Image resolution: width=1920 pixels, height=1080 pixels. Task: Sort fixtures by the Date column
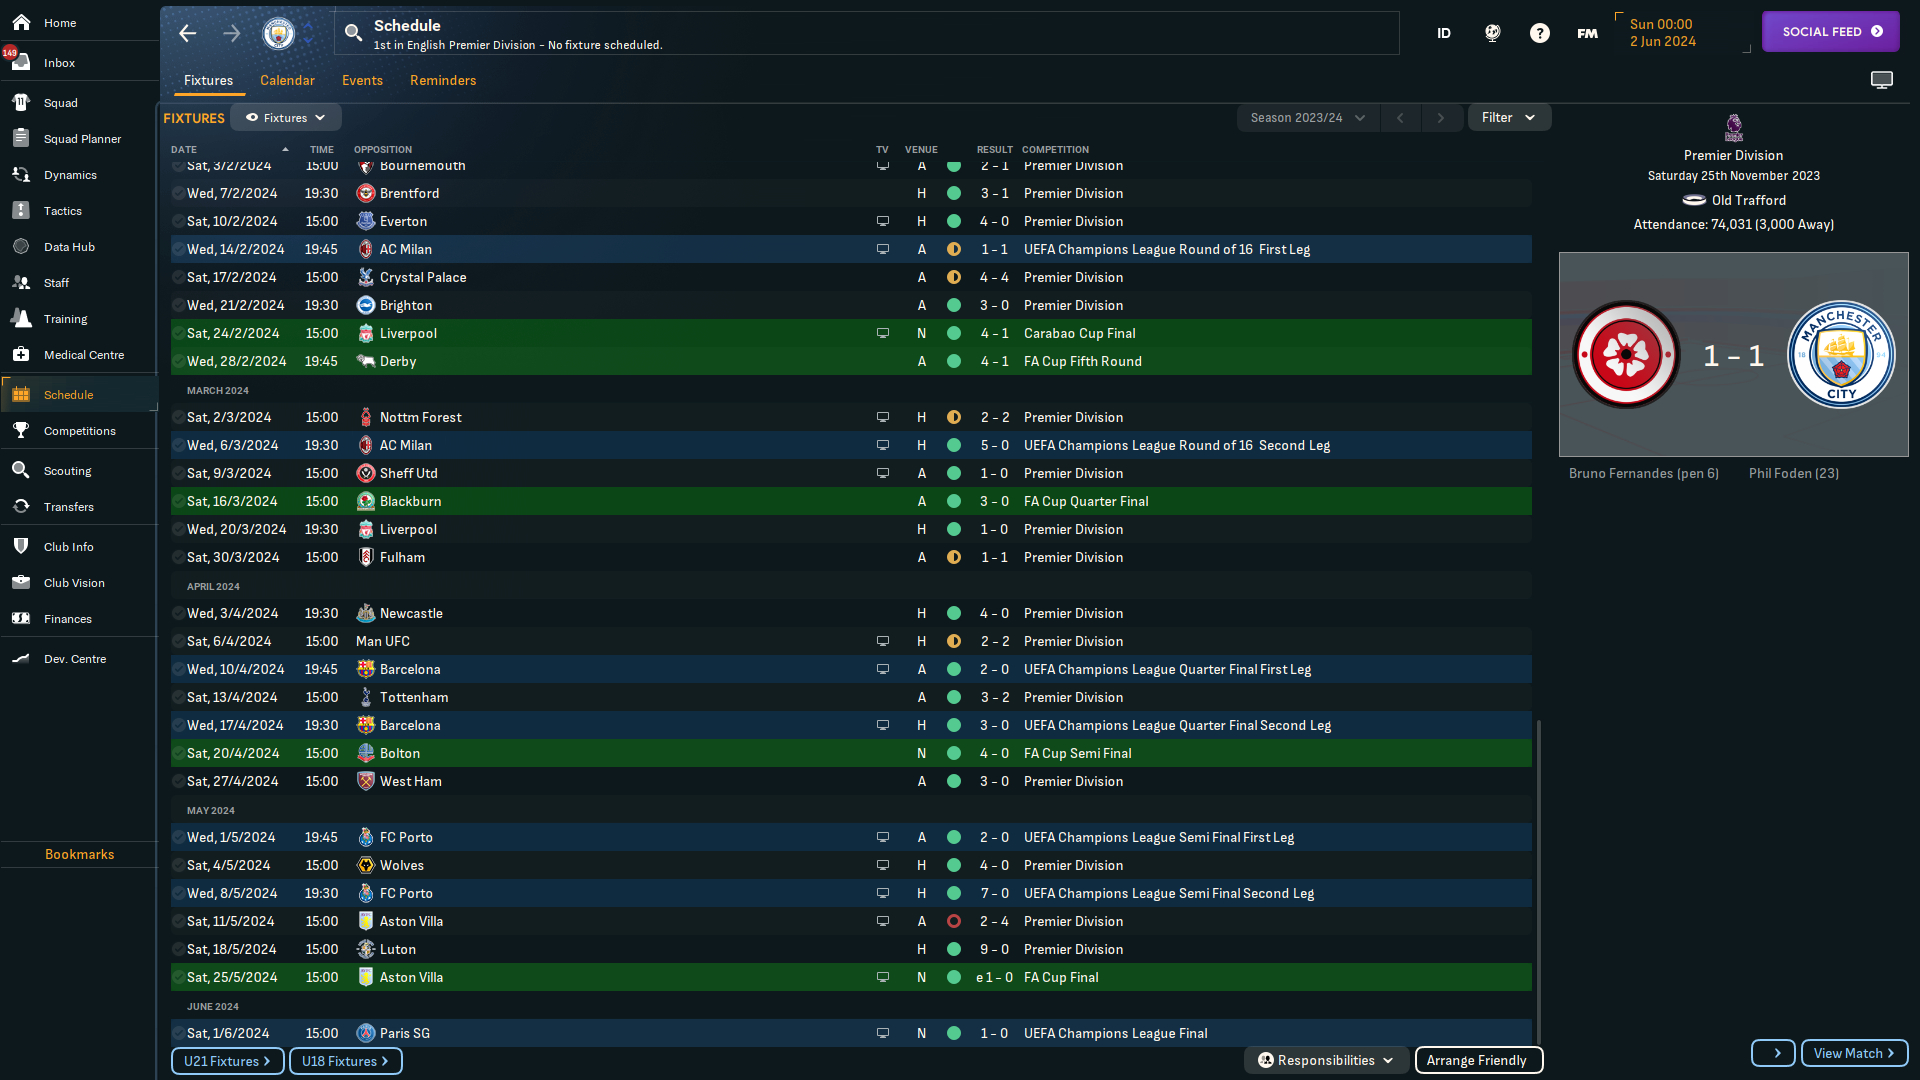230,149
